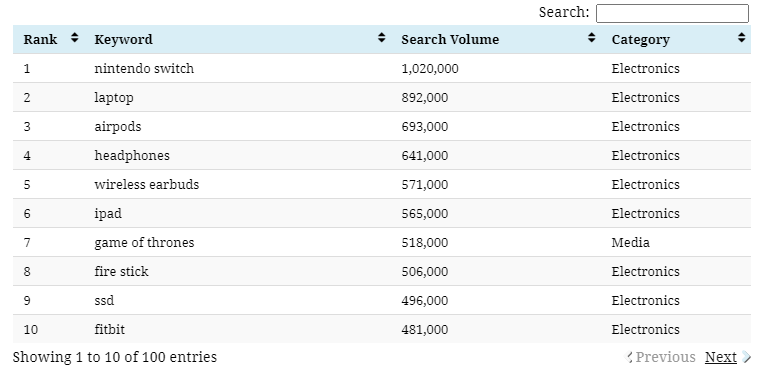This screenshot has height=371, width=764.
Task: Click the Rank column sort arrows
Action: pos(74,38)
